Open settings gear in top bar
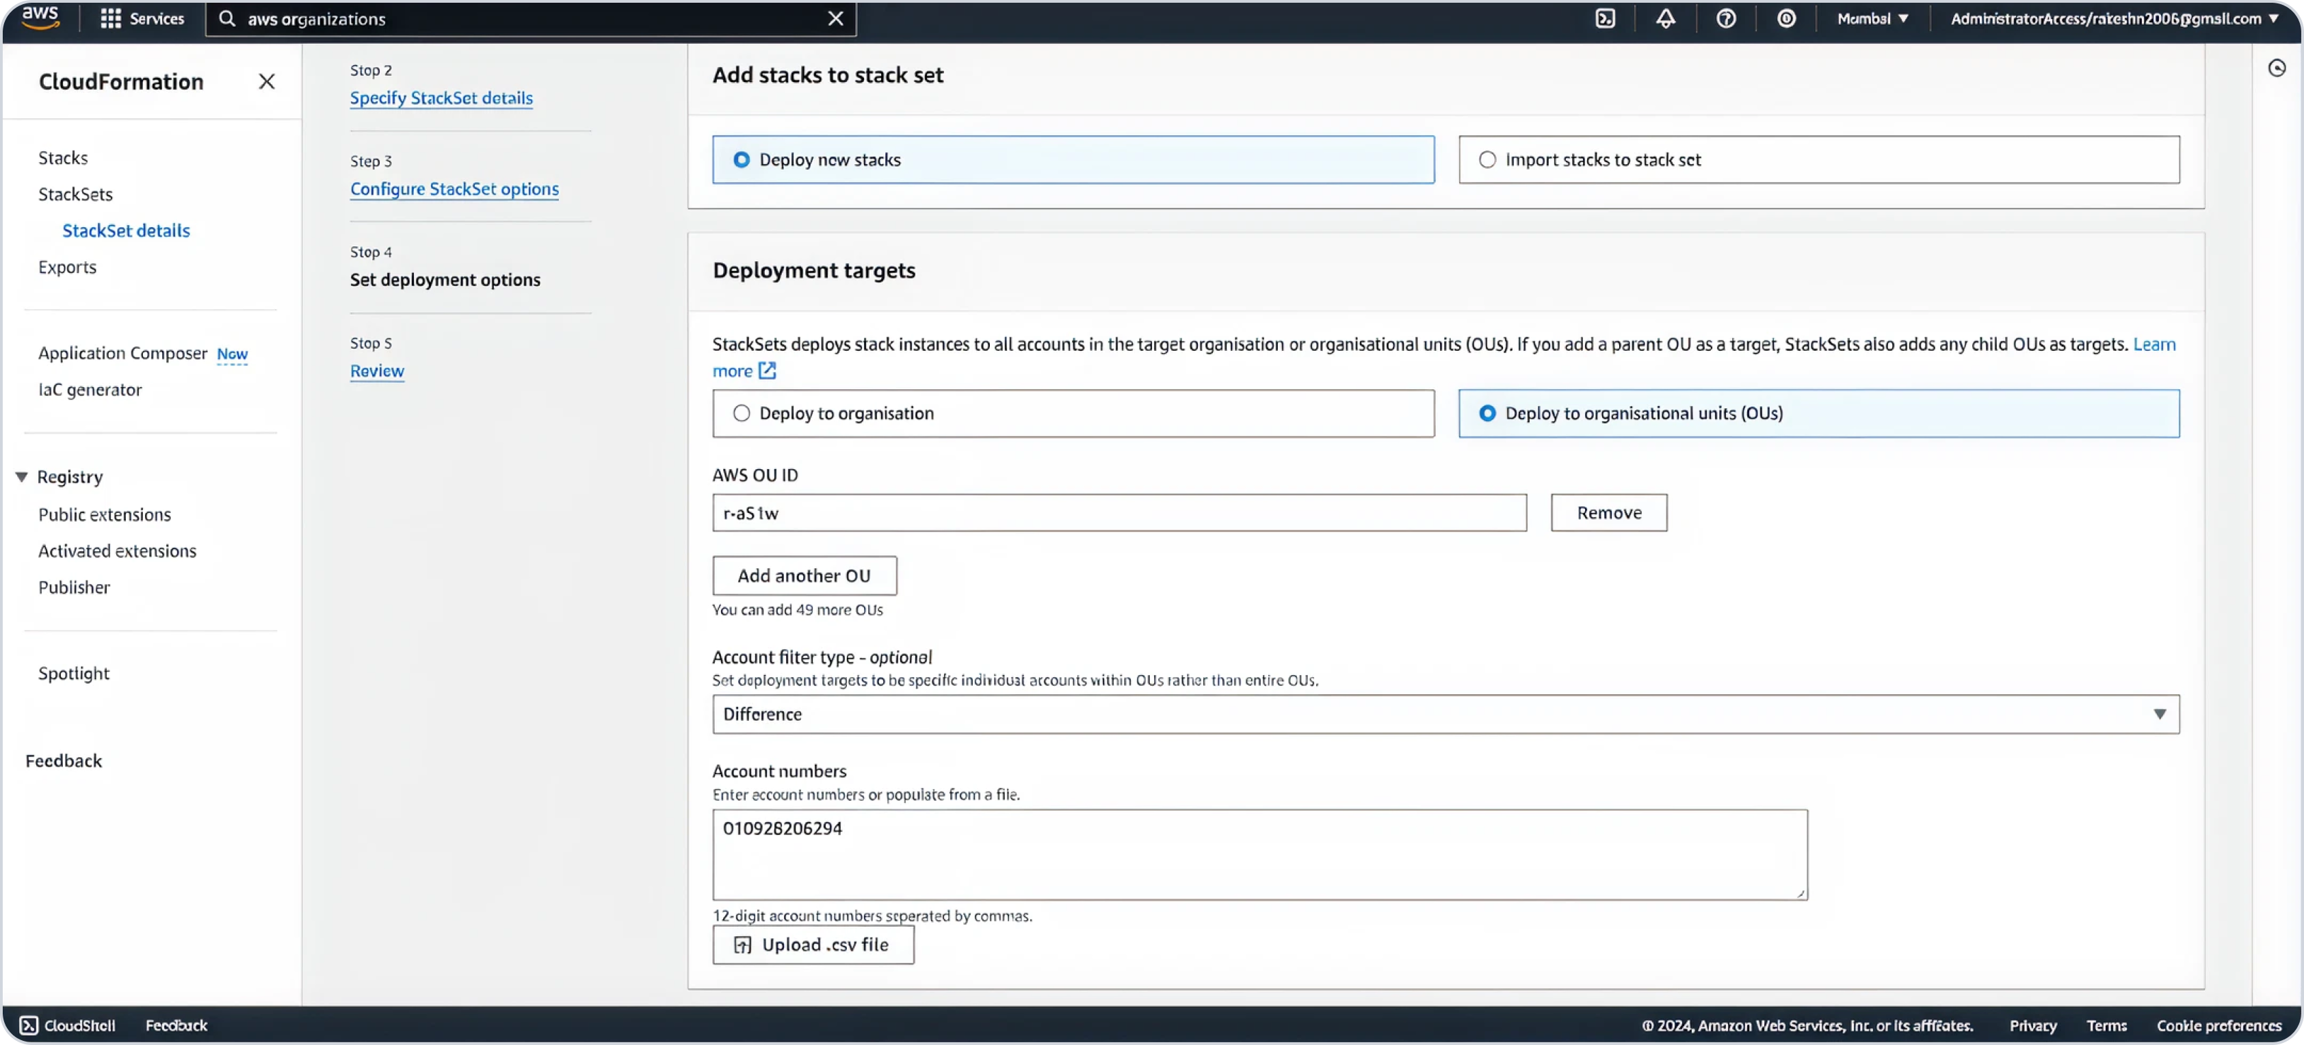The image size is (2304, 1045). 1786,18
